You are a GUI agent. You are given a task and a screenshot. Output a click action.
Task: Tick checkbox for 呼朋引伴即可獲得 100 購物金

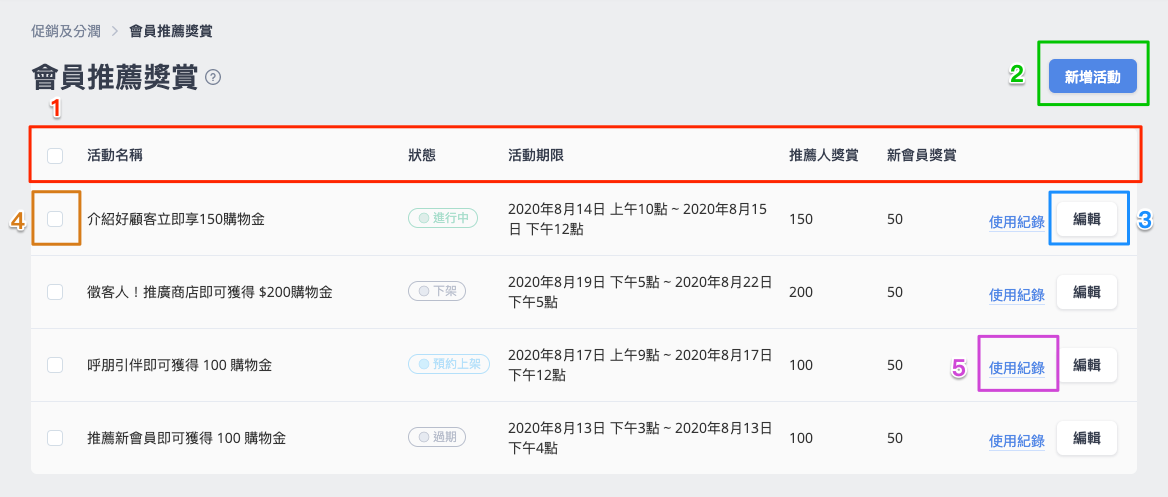(55, 365)
